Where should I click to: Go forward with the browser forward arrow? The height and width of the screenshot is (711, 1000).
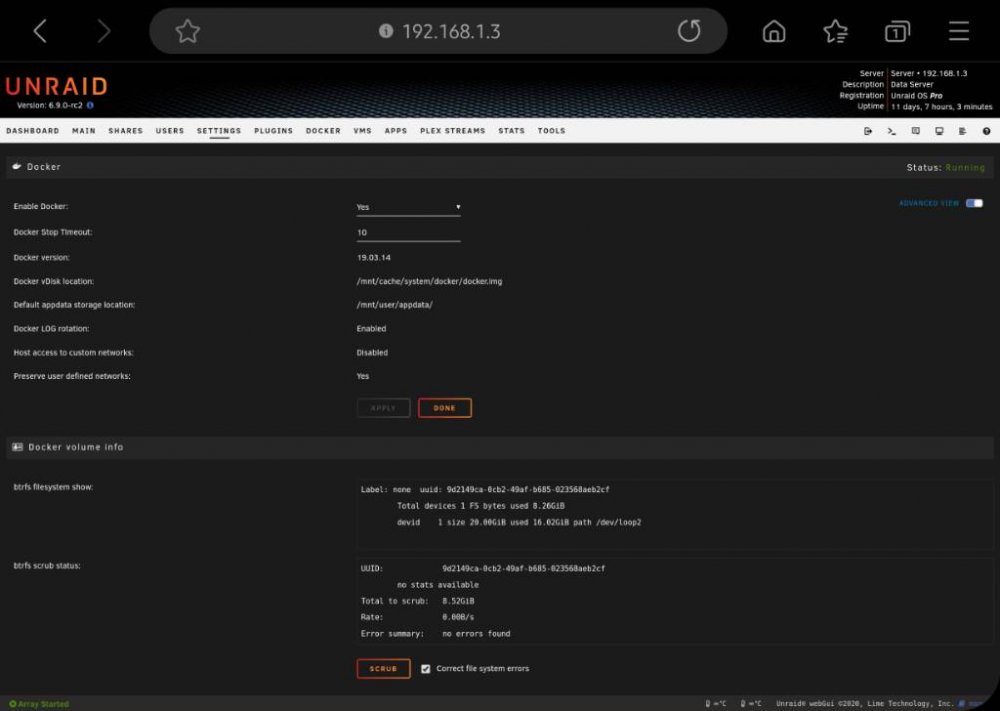(x=103, y=31)
